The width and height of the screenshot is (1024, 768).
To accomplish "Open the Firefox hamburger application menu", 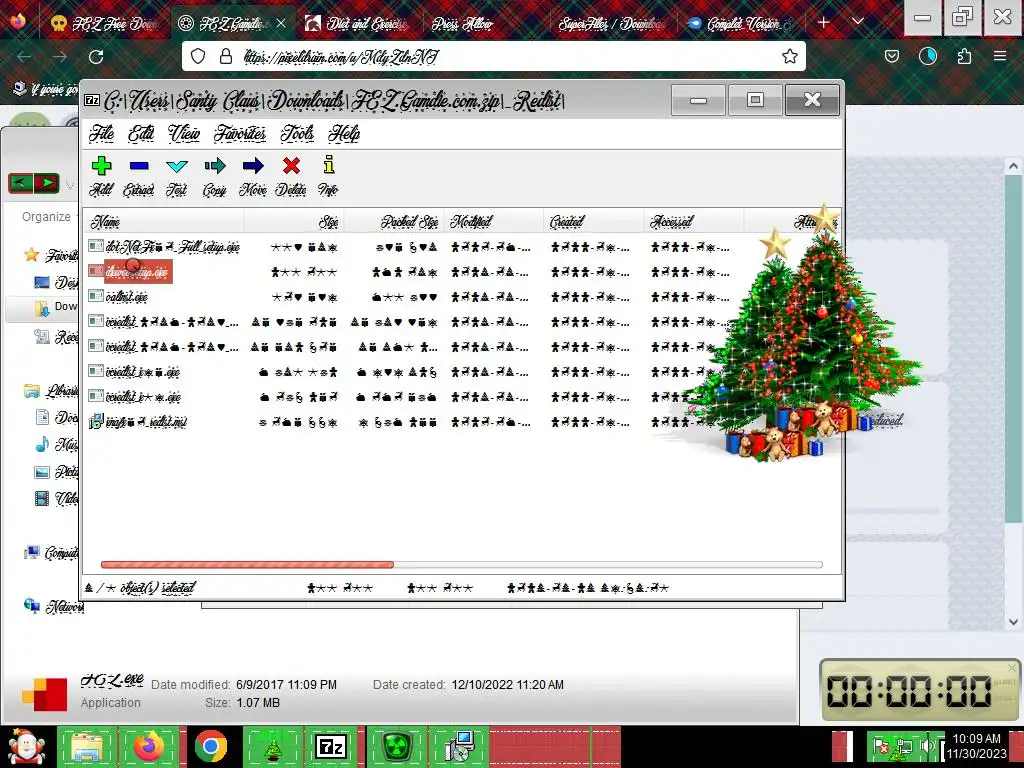I will click(1000, 56).
